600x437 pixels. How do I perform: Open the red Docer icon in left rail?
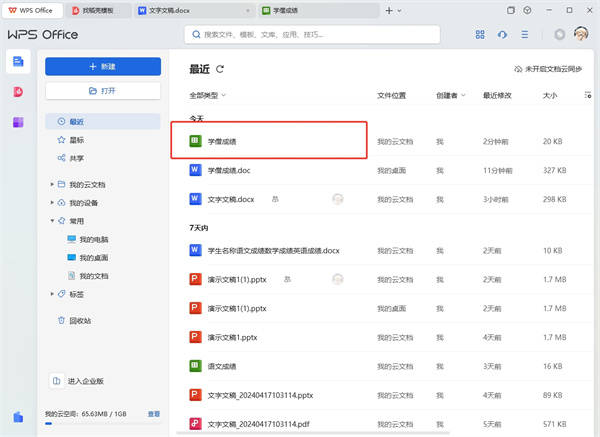[18, 91]
